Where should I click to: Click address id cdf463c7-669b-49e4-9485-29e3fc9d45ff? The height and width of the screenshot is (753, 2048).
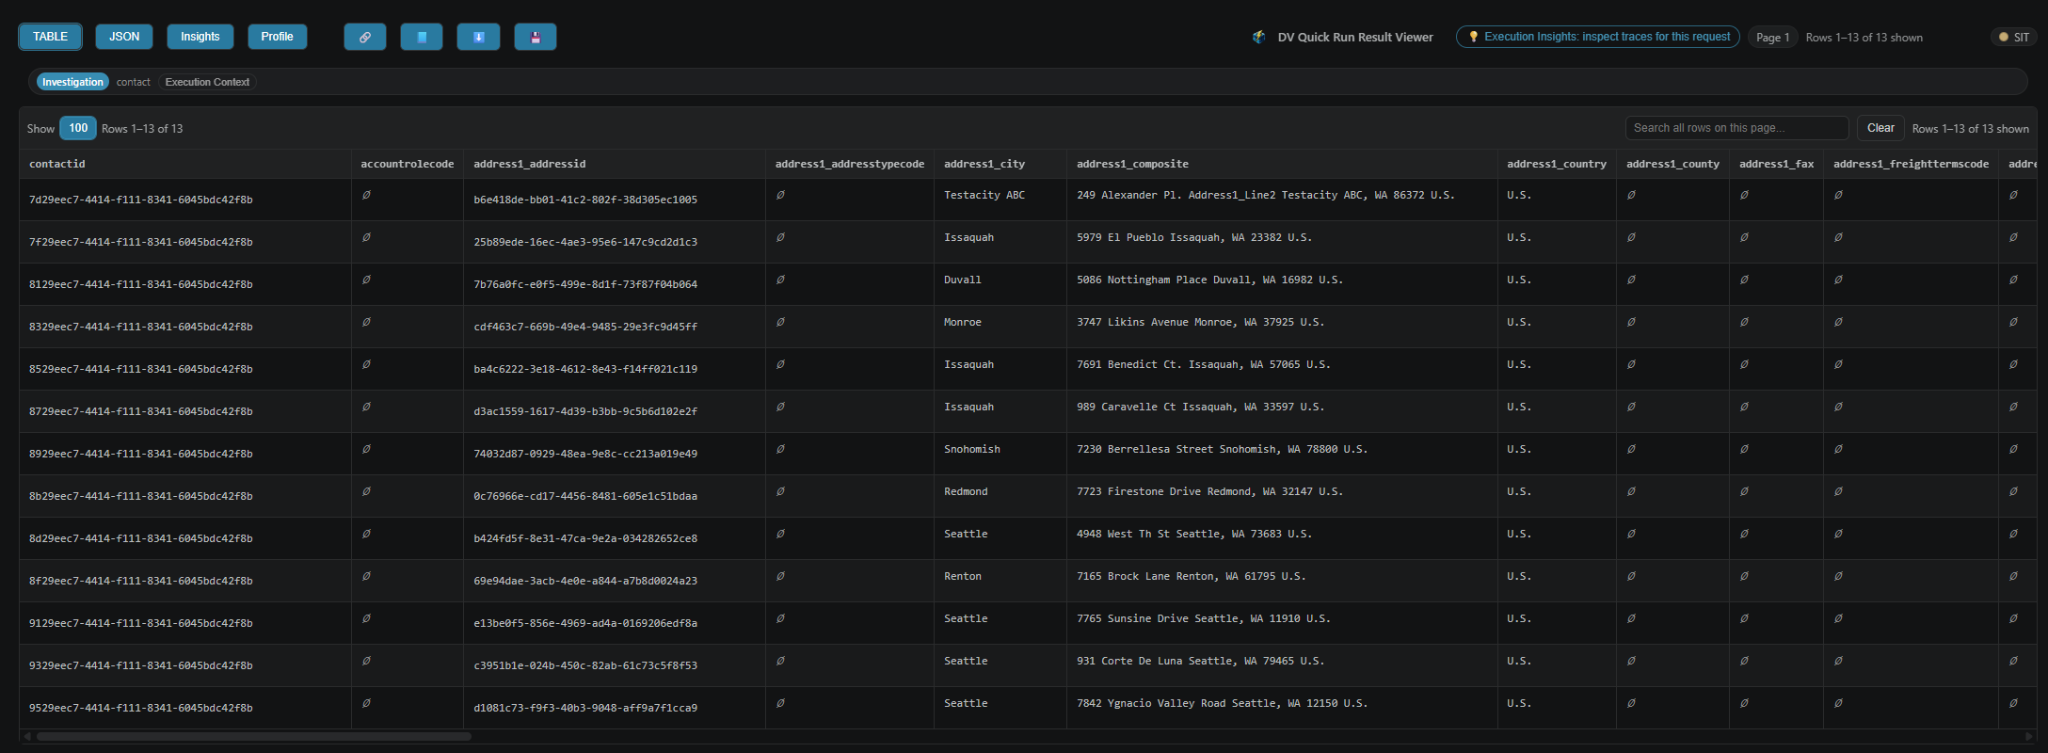[x=585, y=327]
